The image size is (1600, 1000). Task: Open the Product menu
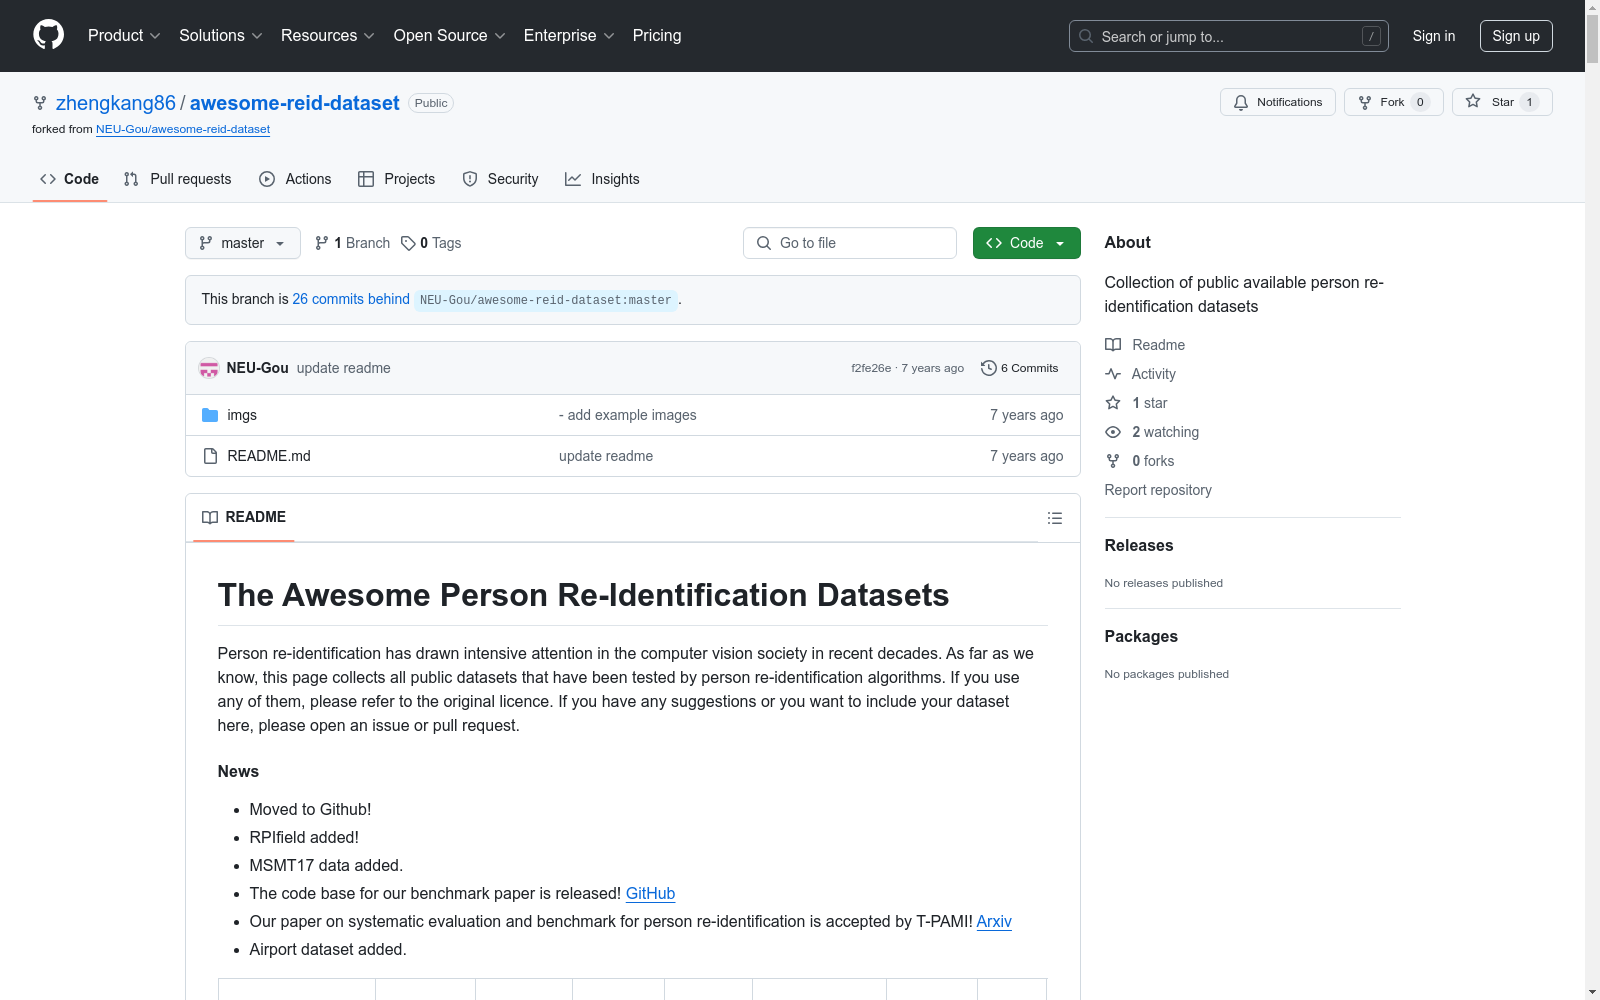pos(124,36)
